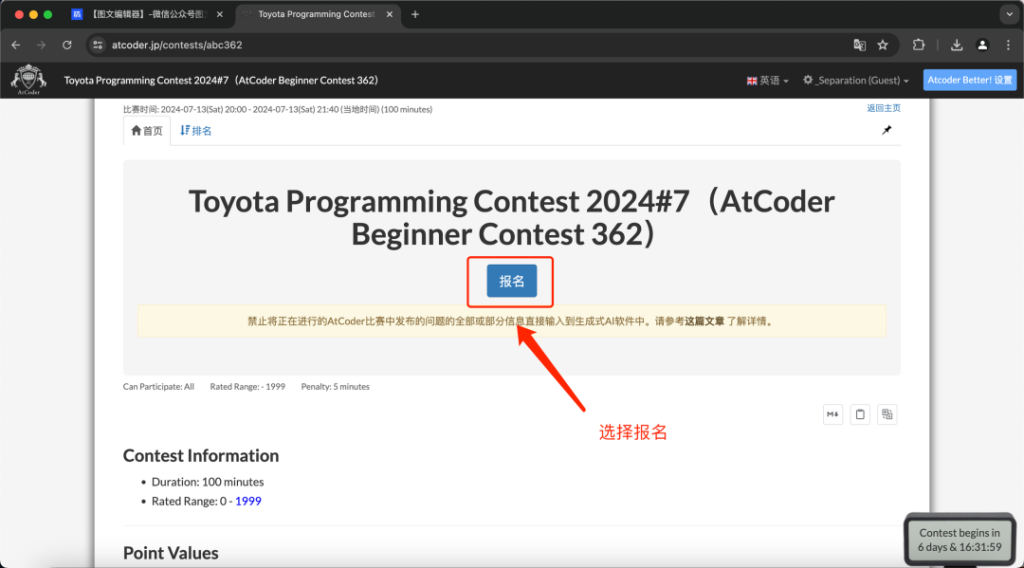
Task: Click the contest title in navbar
Action: [x=221, y=80]
